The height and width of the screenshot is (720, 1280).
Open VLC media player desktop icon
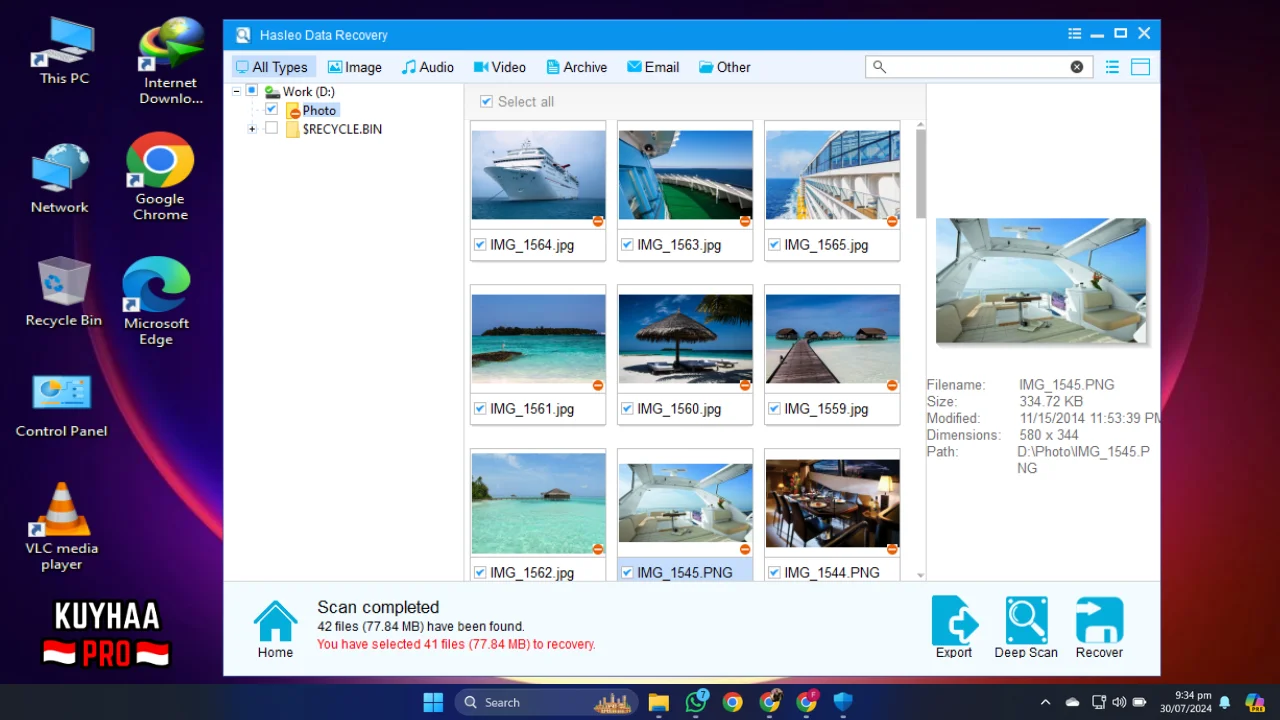62,527
